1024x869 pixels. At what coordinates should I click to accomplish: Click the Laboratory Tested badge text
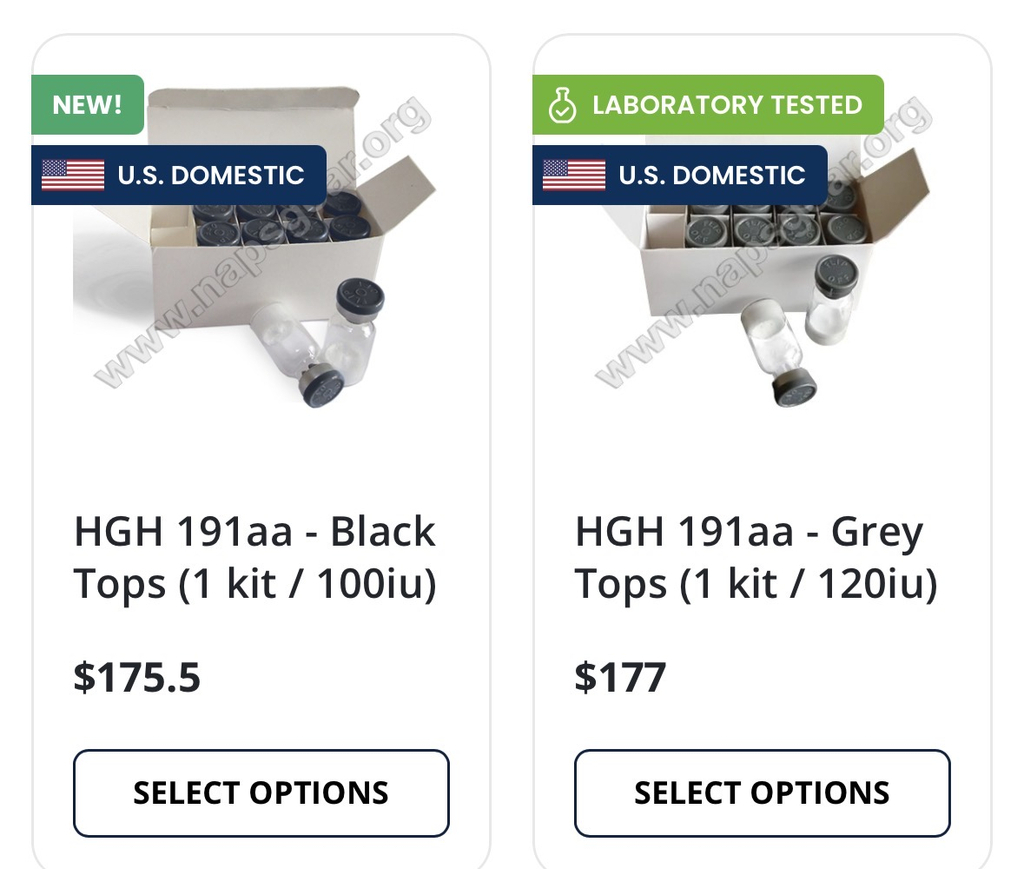pos(727,105)
